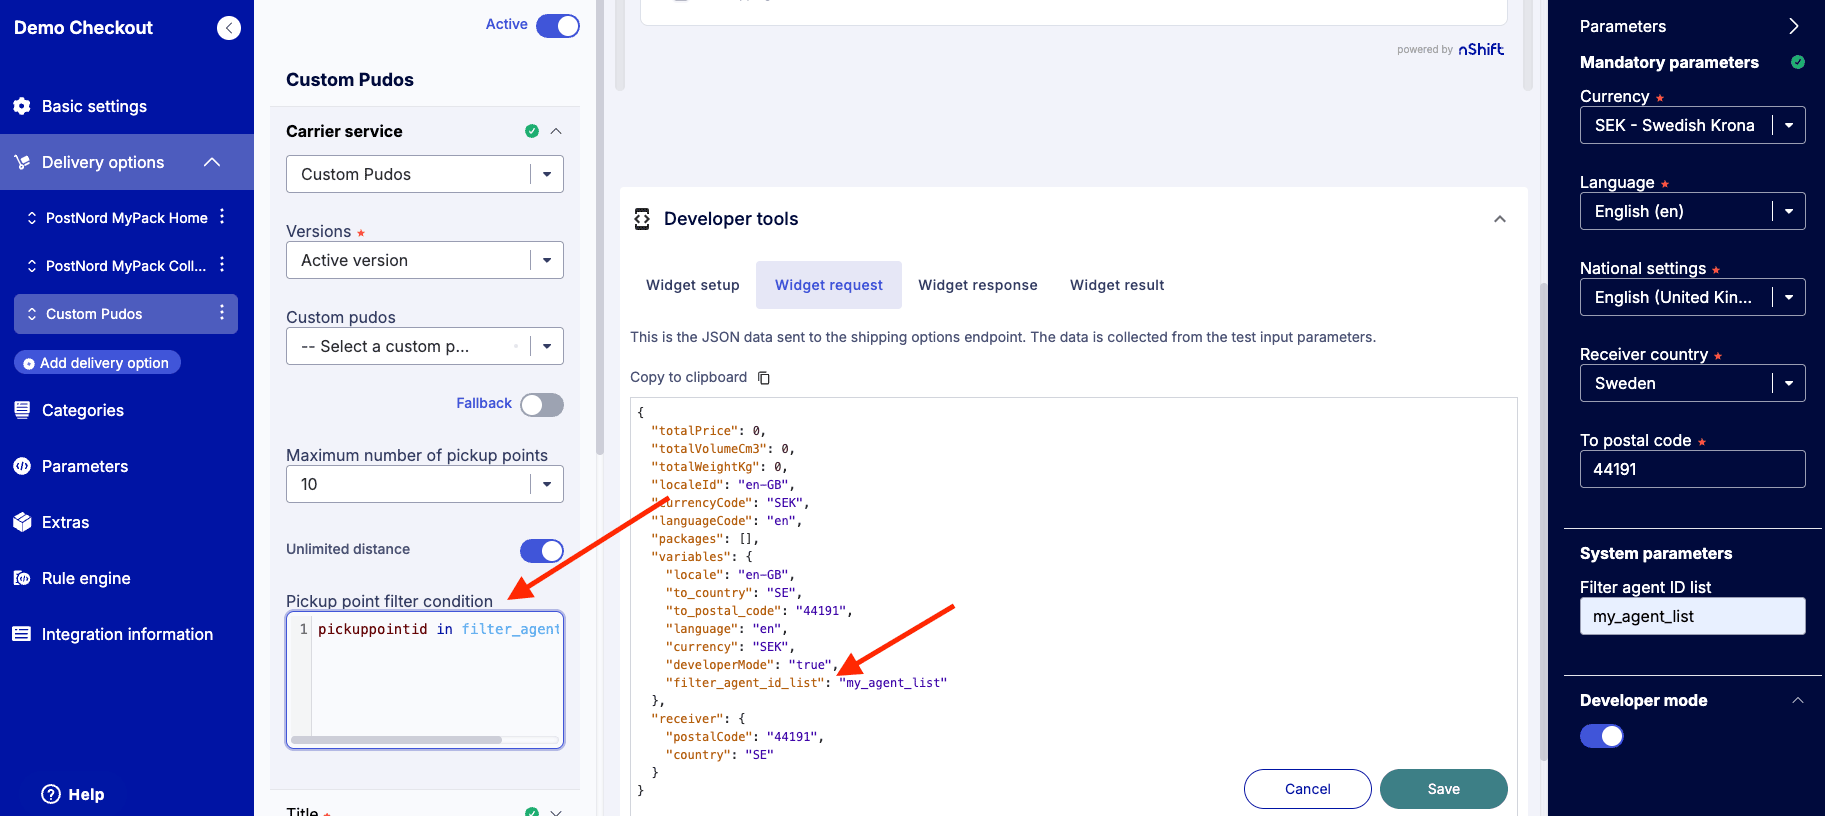
Task: Switch to the Widget response tab
Action: point(977,285)
